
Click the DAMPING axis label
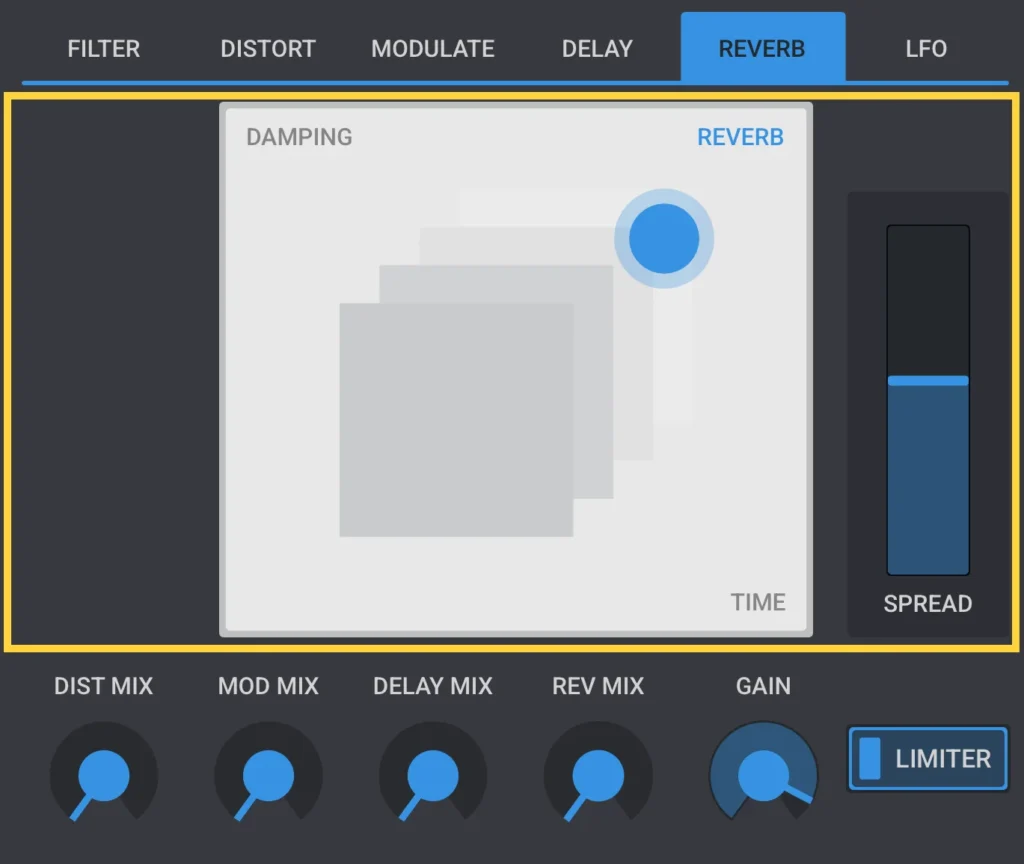[x=299, y=137]
